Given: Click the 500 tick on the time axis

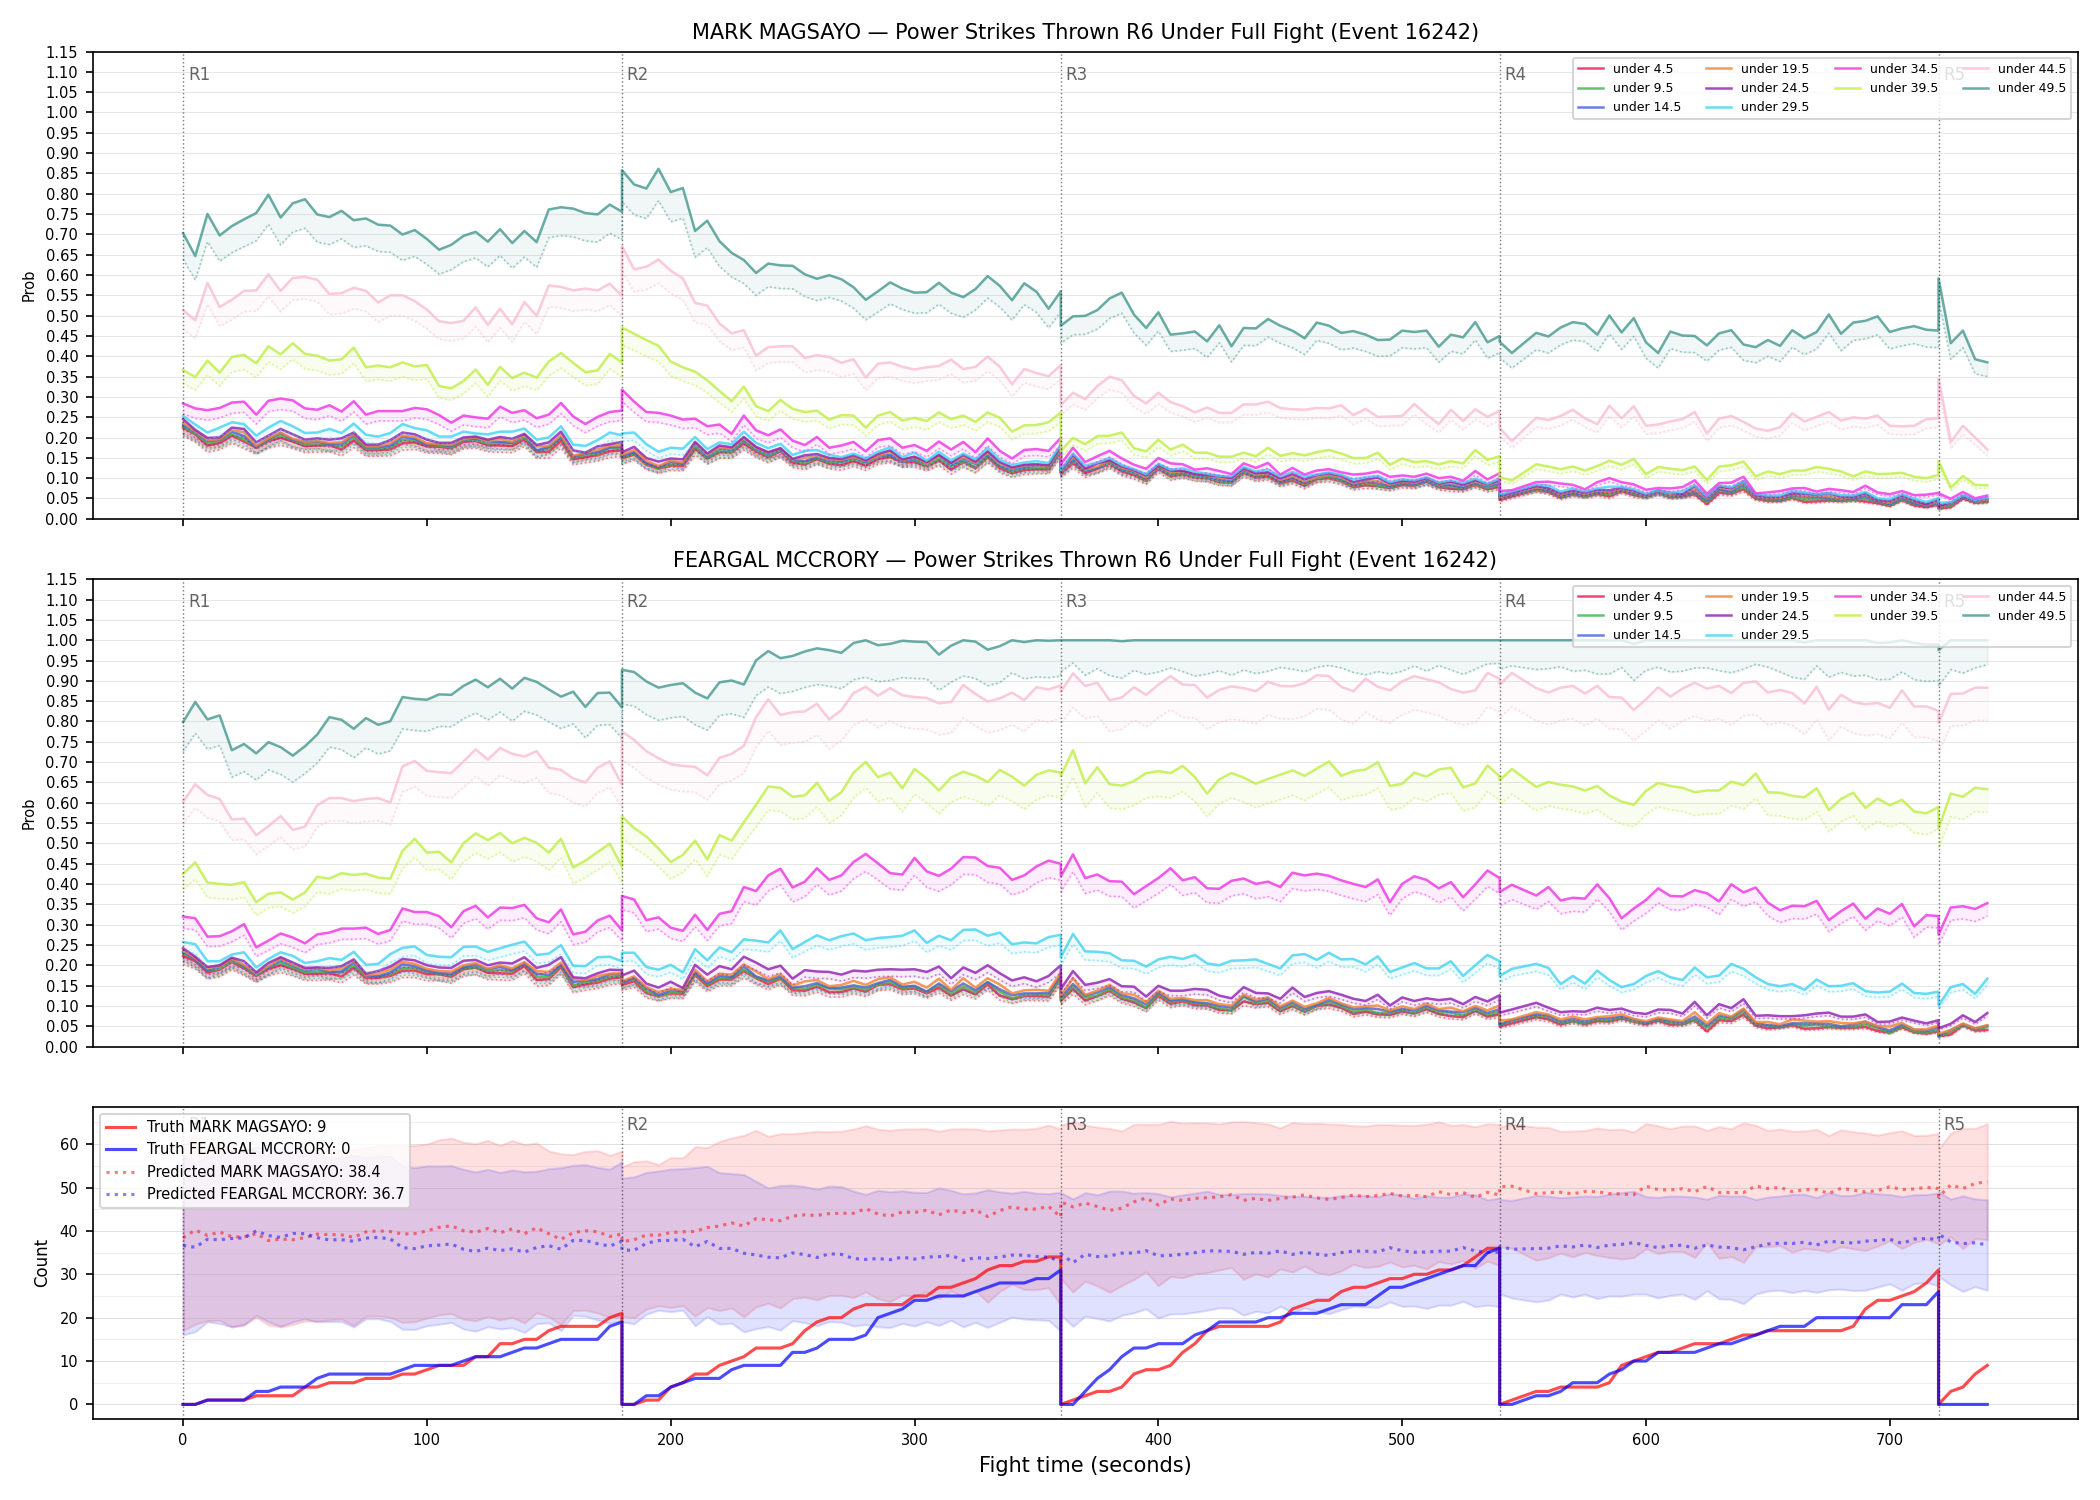Looking at the screenshot, I should (1402, 1440).
